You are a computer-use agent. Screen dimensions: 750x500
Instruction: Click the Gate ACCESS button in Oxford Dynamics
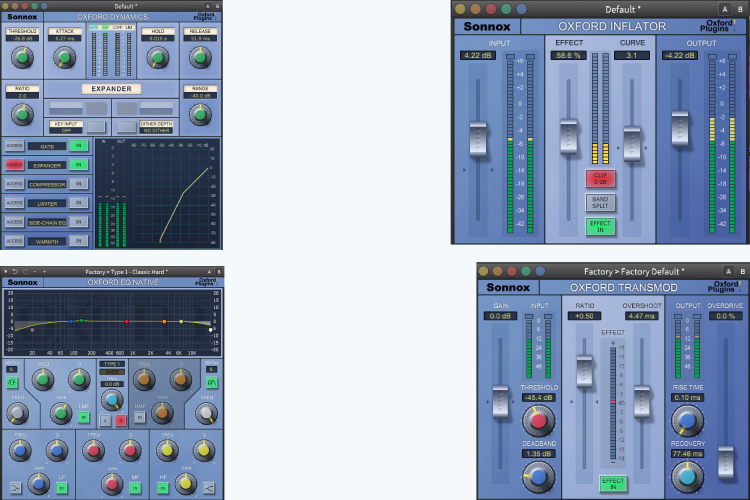(x=14, y=145)
